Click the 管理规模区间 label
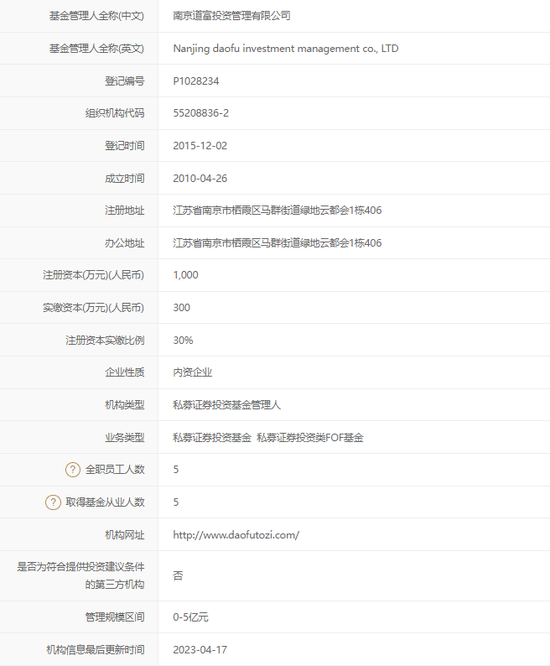Screen dimensions: 550x666 (x=115, y=617)
